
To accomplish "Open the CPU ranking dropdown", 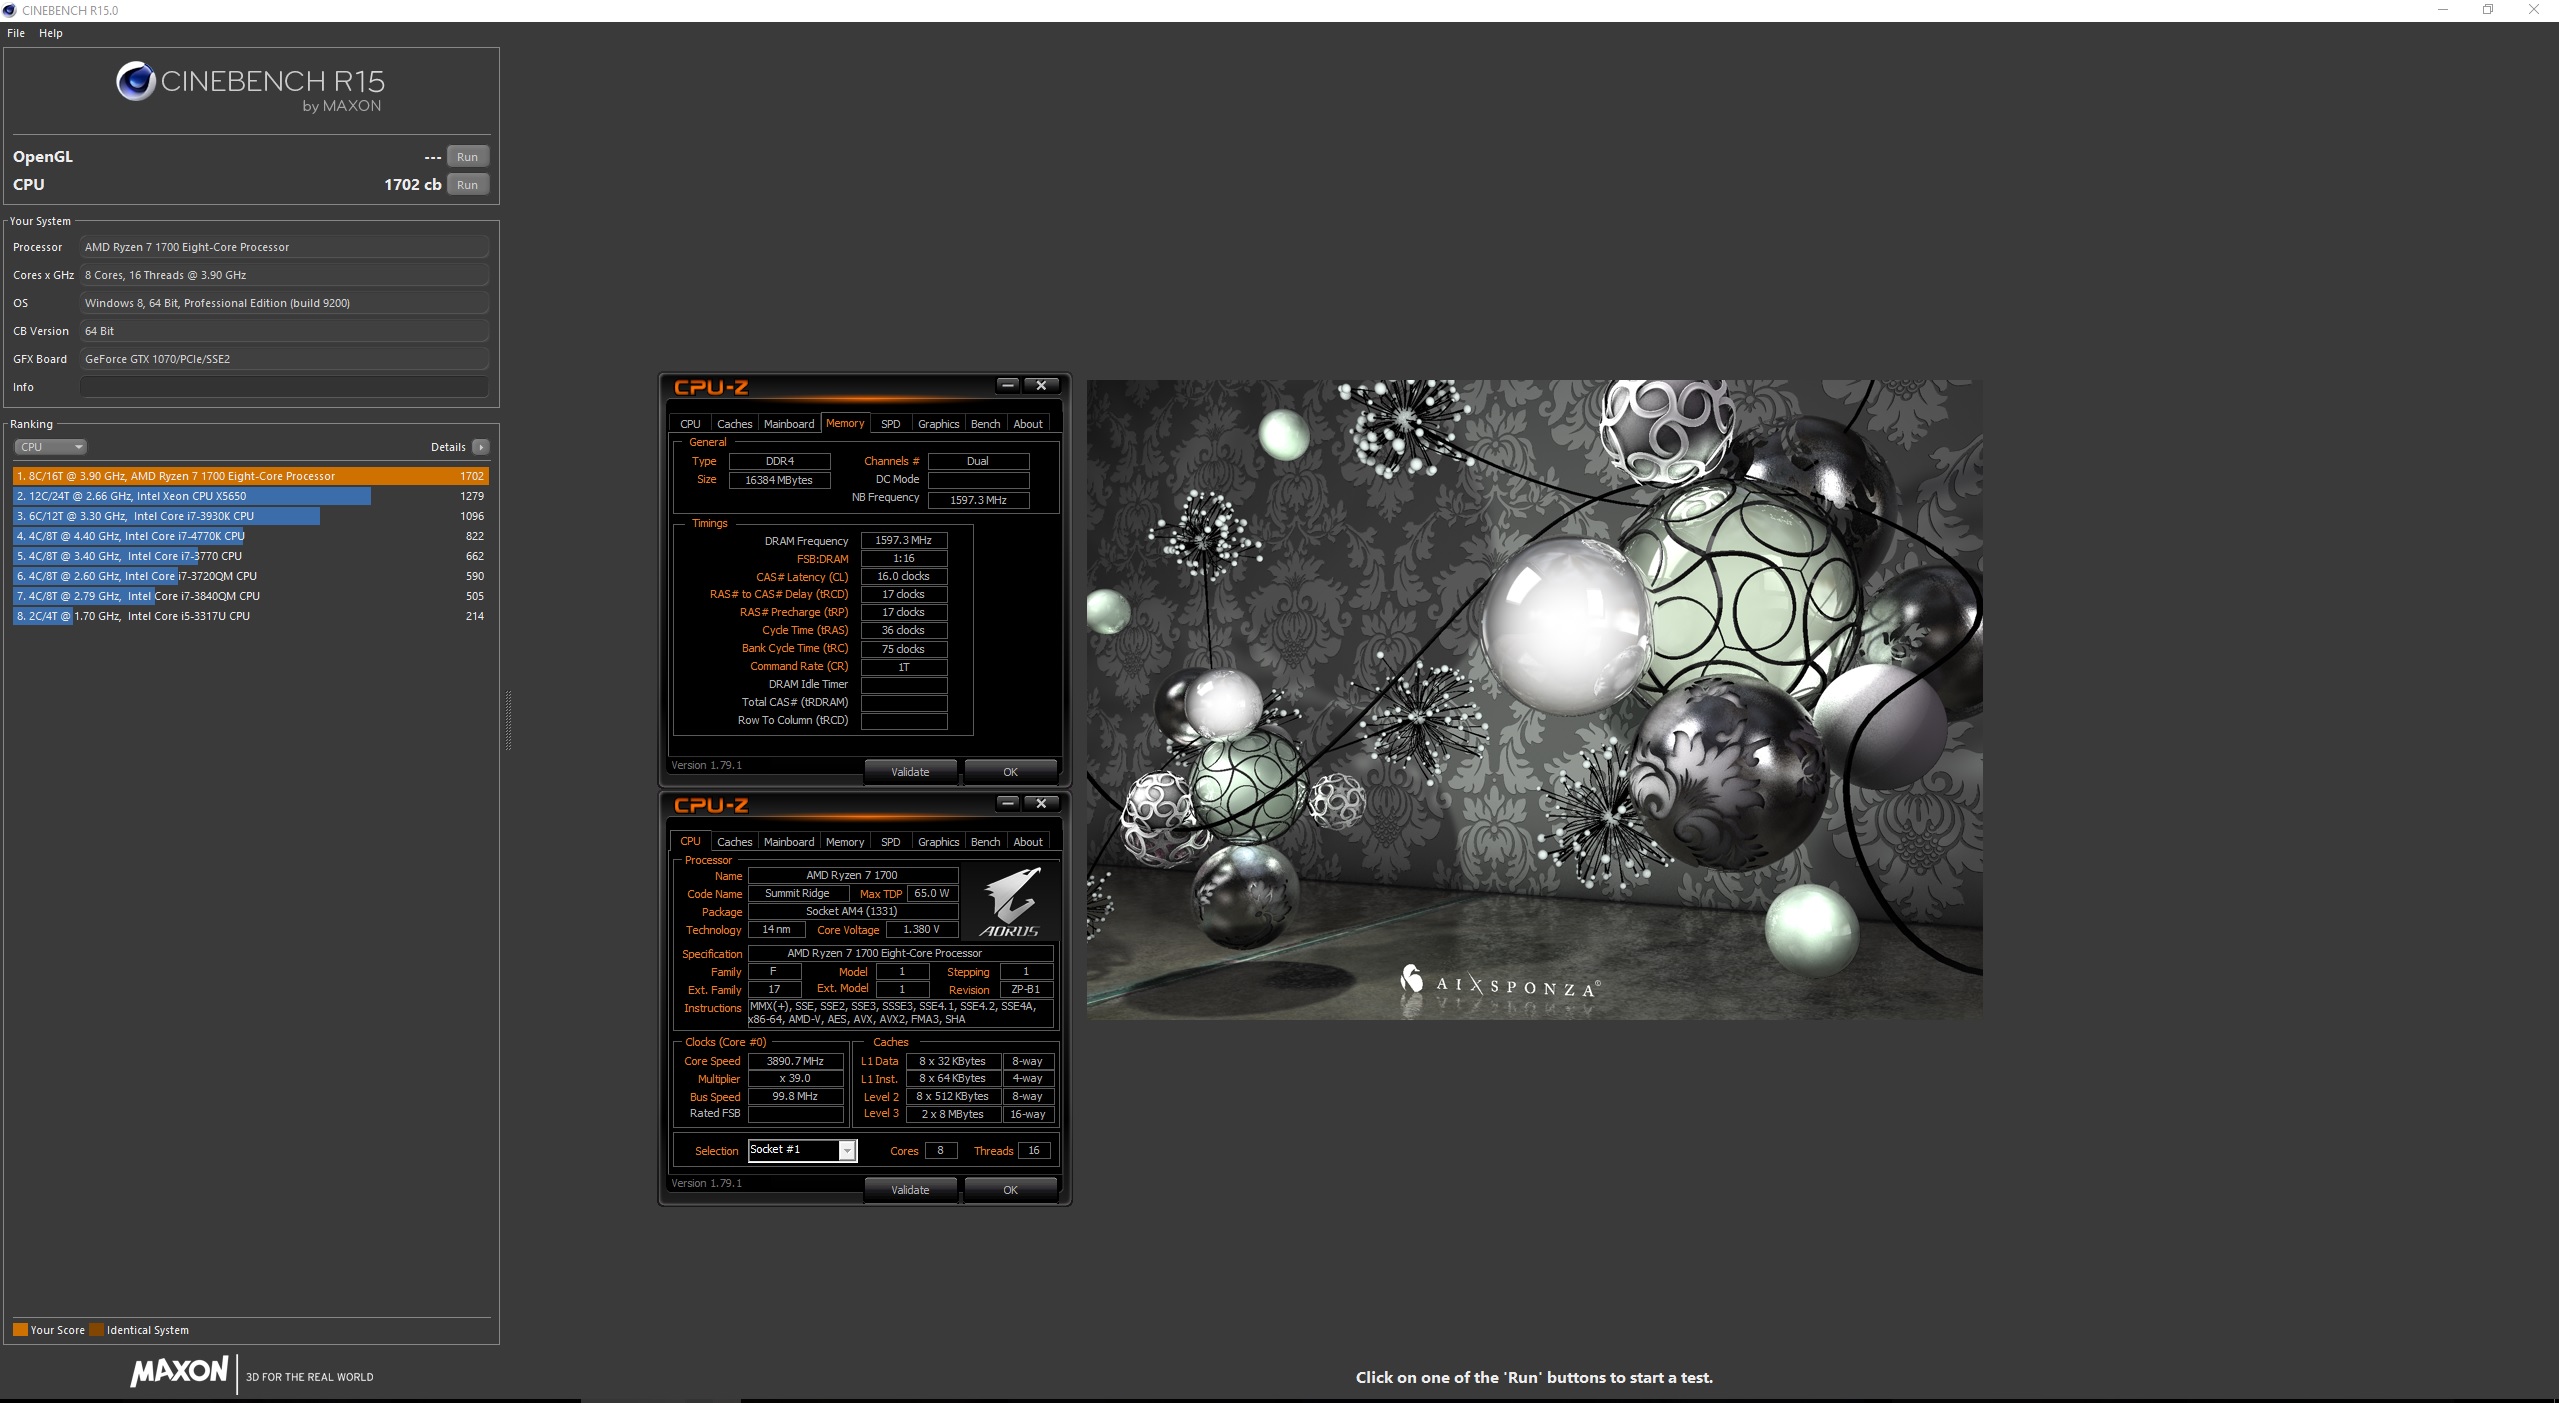I will [50, 447].
